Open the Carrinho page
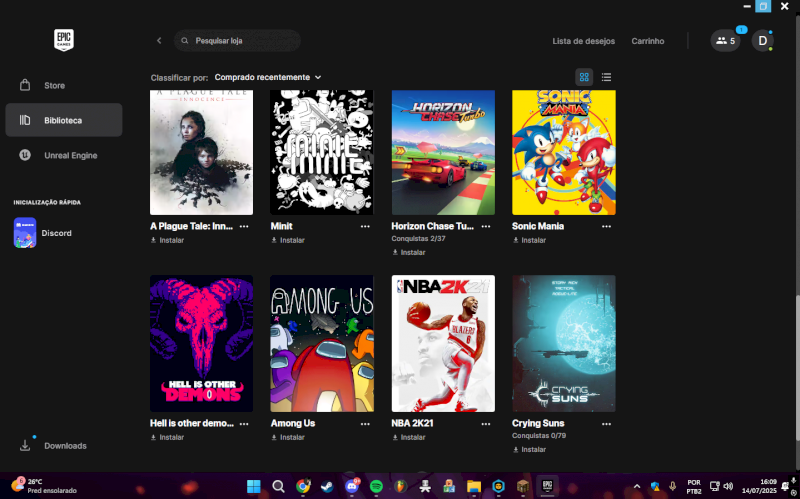The height and width of the screenshot is (499, 800). click(x=647, y=41)
